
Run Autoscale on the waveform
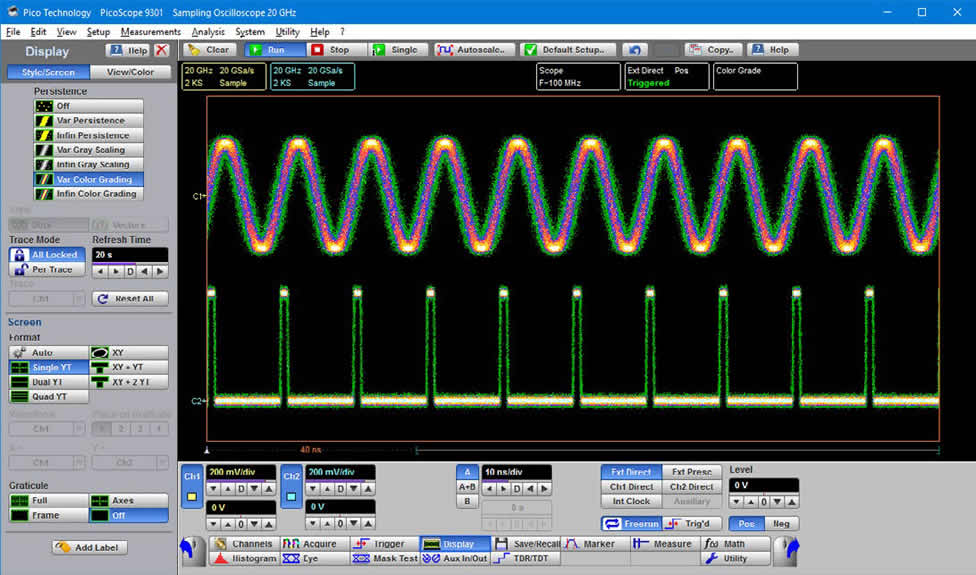[x=475, y=50]
